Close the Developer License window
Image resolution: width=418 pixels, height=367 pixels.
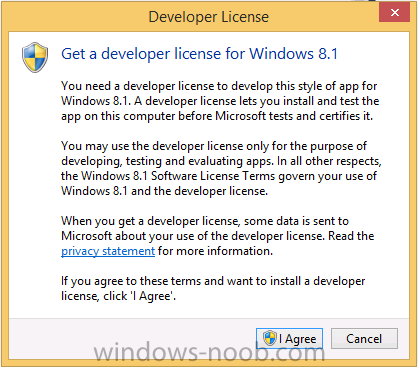click(x=395, y=12)
